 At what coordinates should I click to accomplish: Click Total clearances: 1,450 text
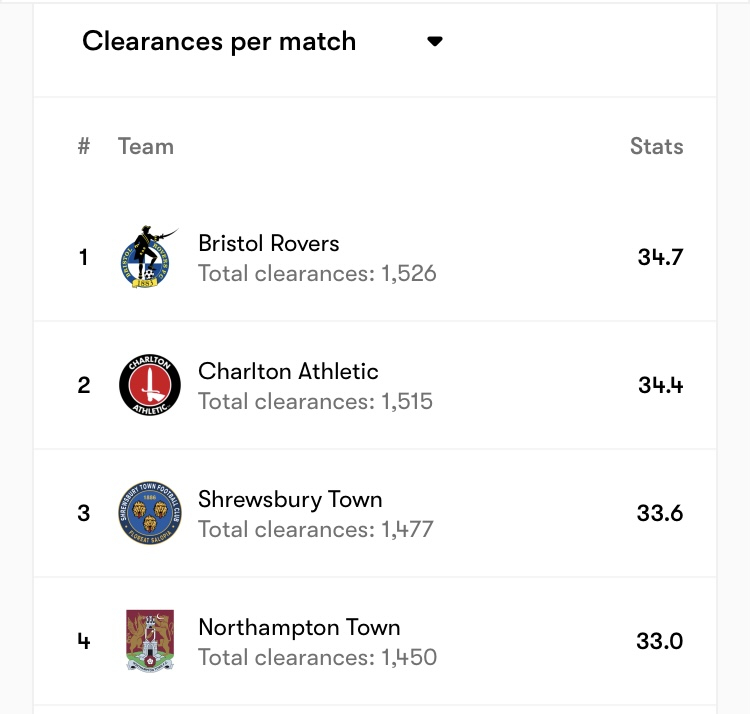click(x=317, y=657)
